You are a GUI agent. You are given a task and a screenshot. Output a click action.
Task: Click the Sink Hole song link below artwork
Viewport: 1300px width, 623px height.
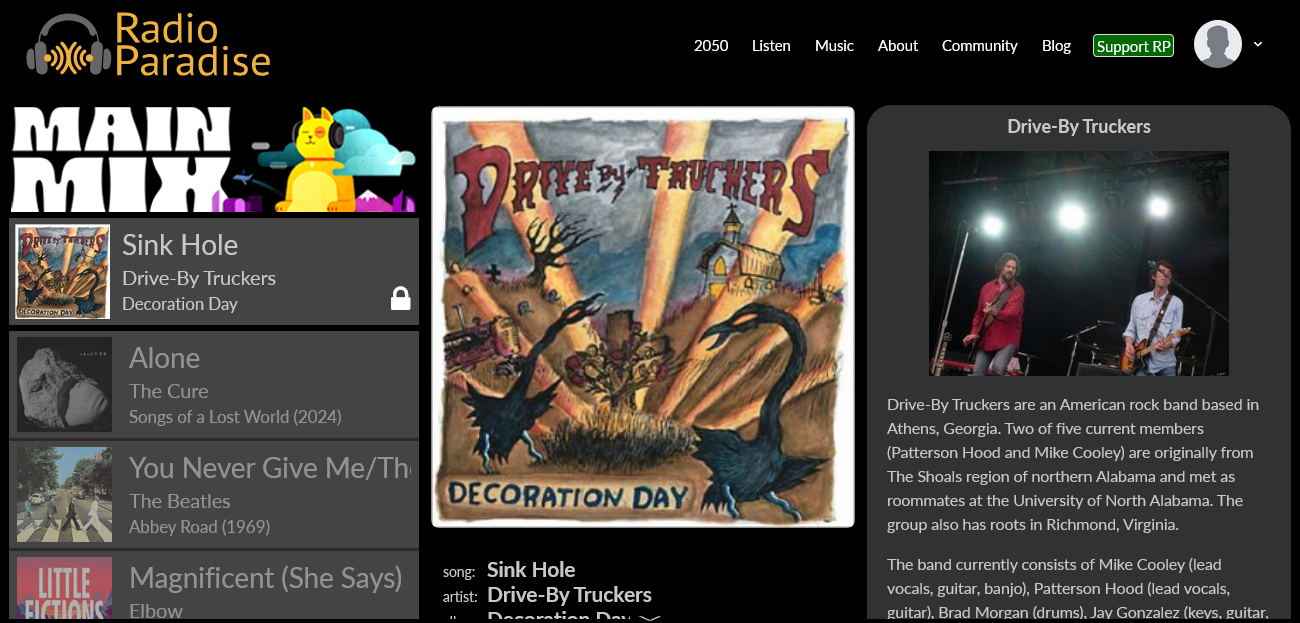pyautogui.click(x=531, y=570)
